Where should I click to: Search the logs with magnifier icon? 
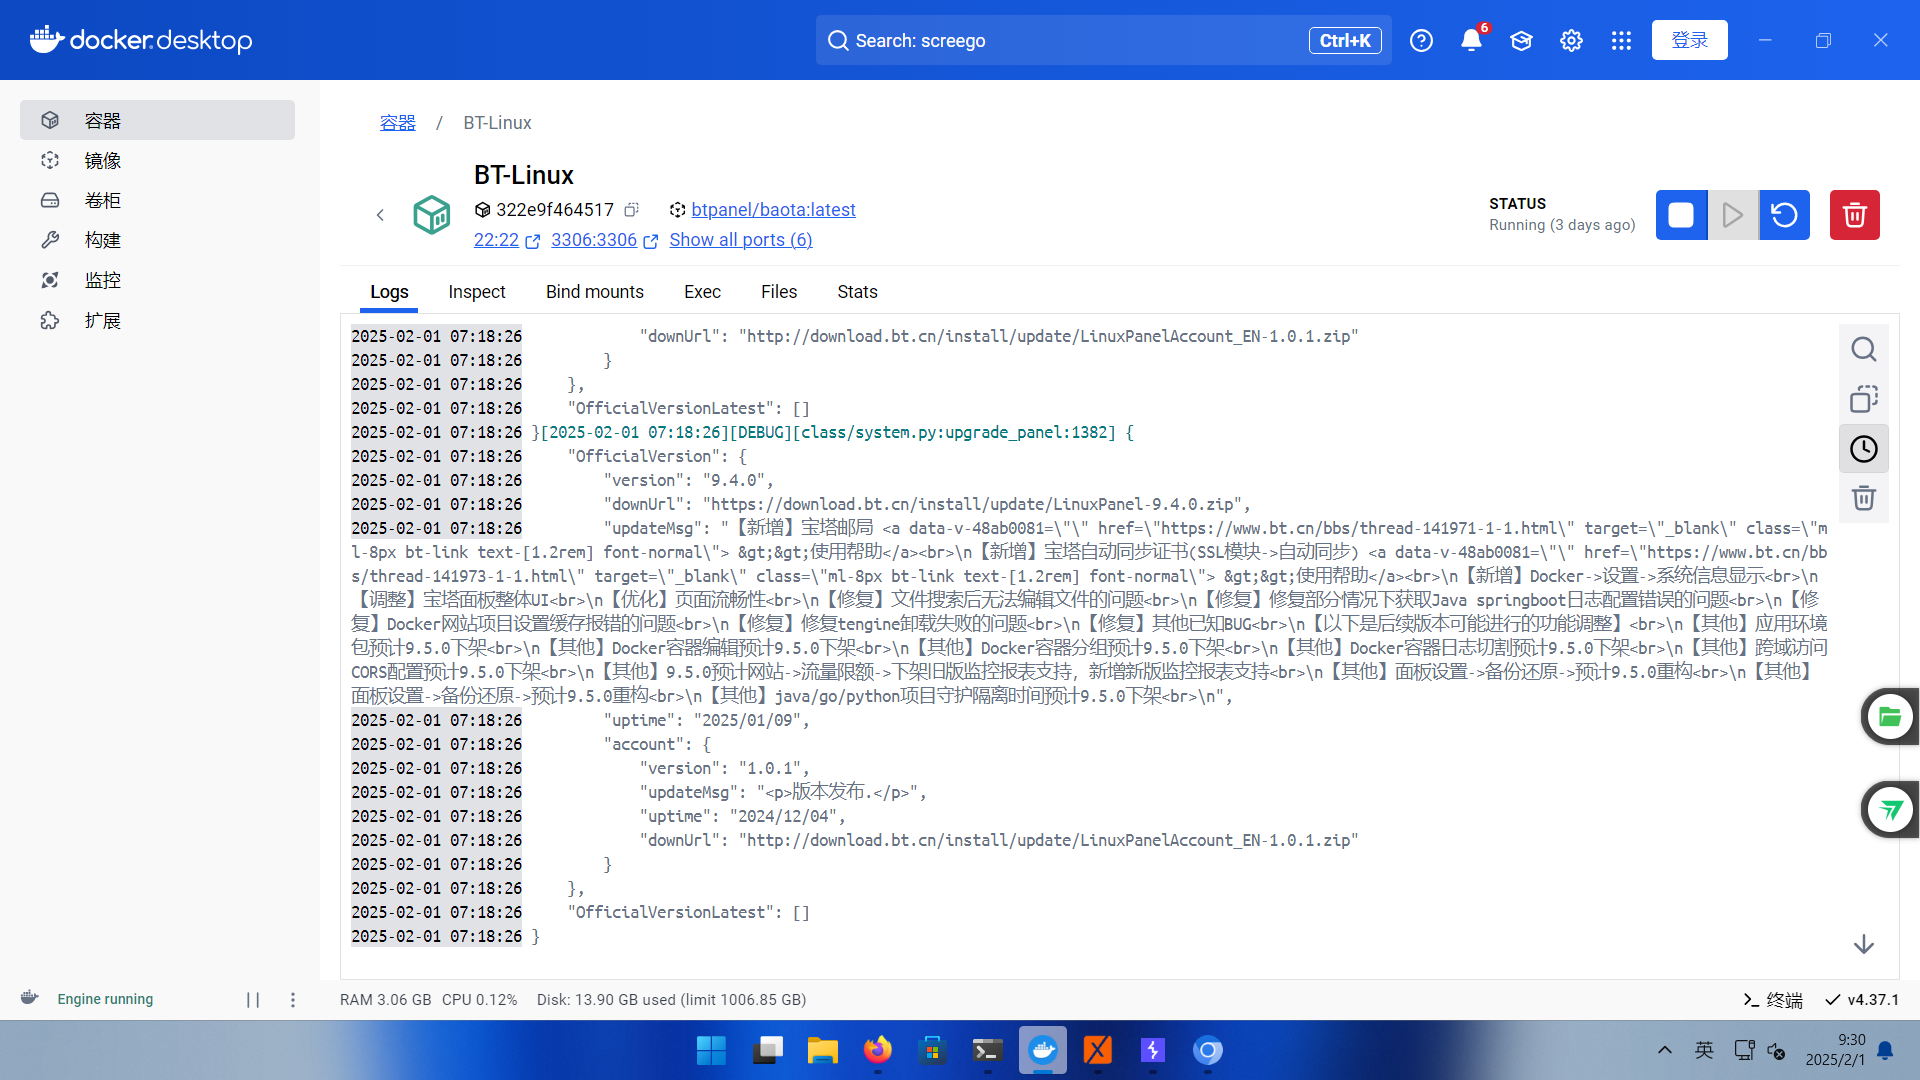tap(1863, 349)
